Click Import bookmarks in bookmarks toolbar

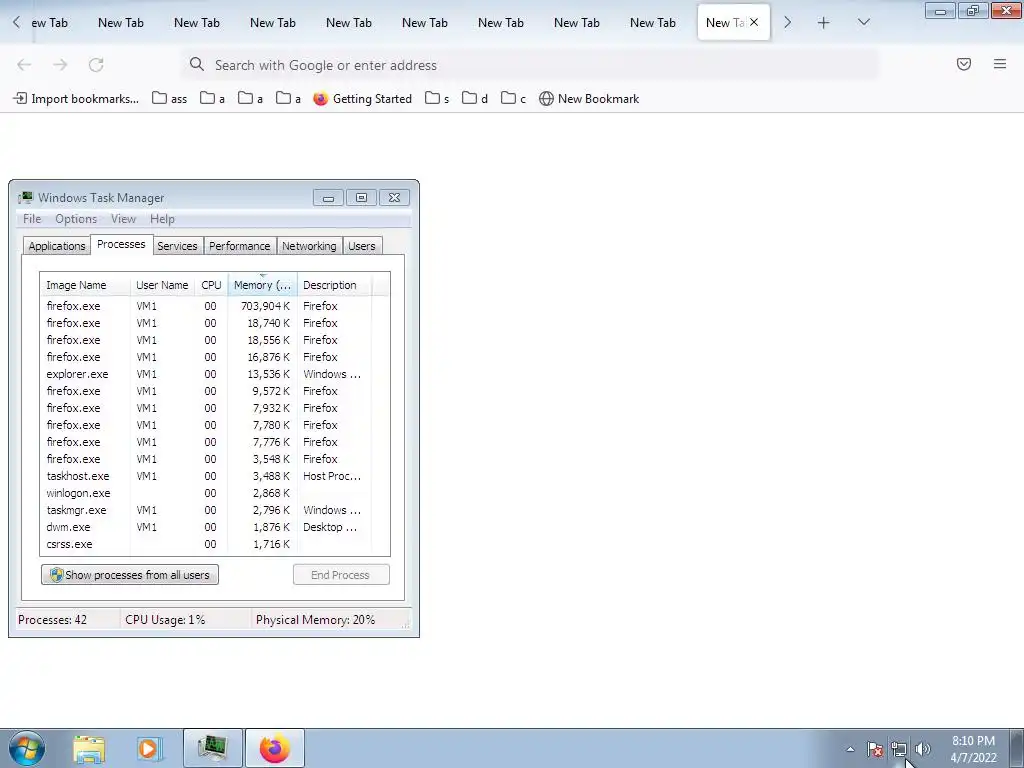click(76, 99)
